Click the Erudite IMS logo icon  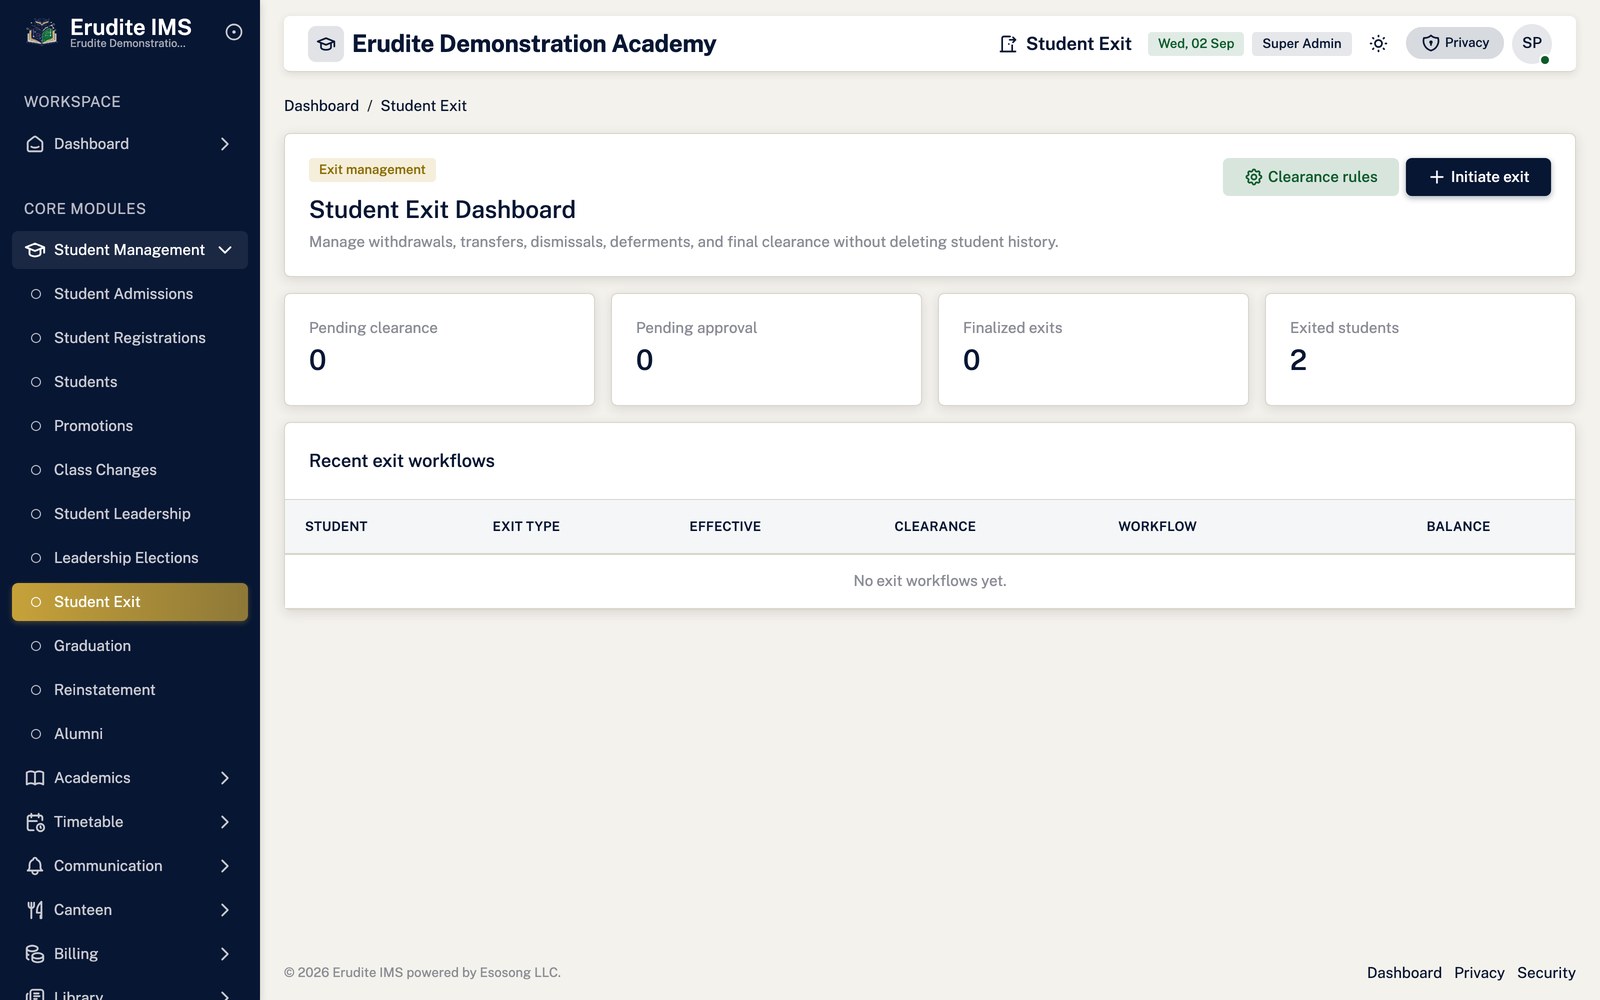pos(41,33)
